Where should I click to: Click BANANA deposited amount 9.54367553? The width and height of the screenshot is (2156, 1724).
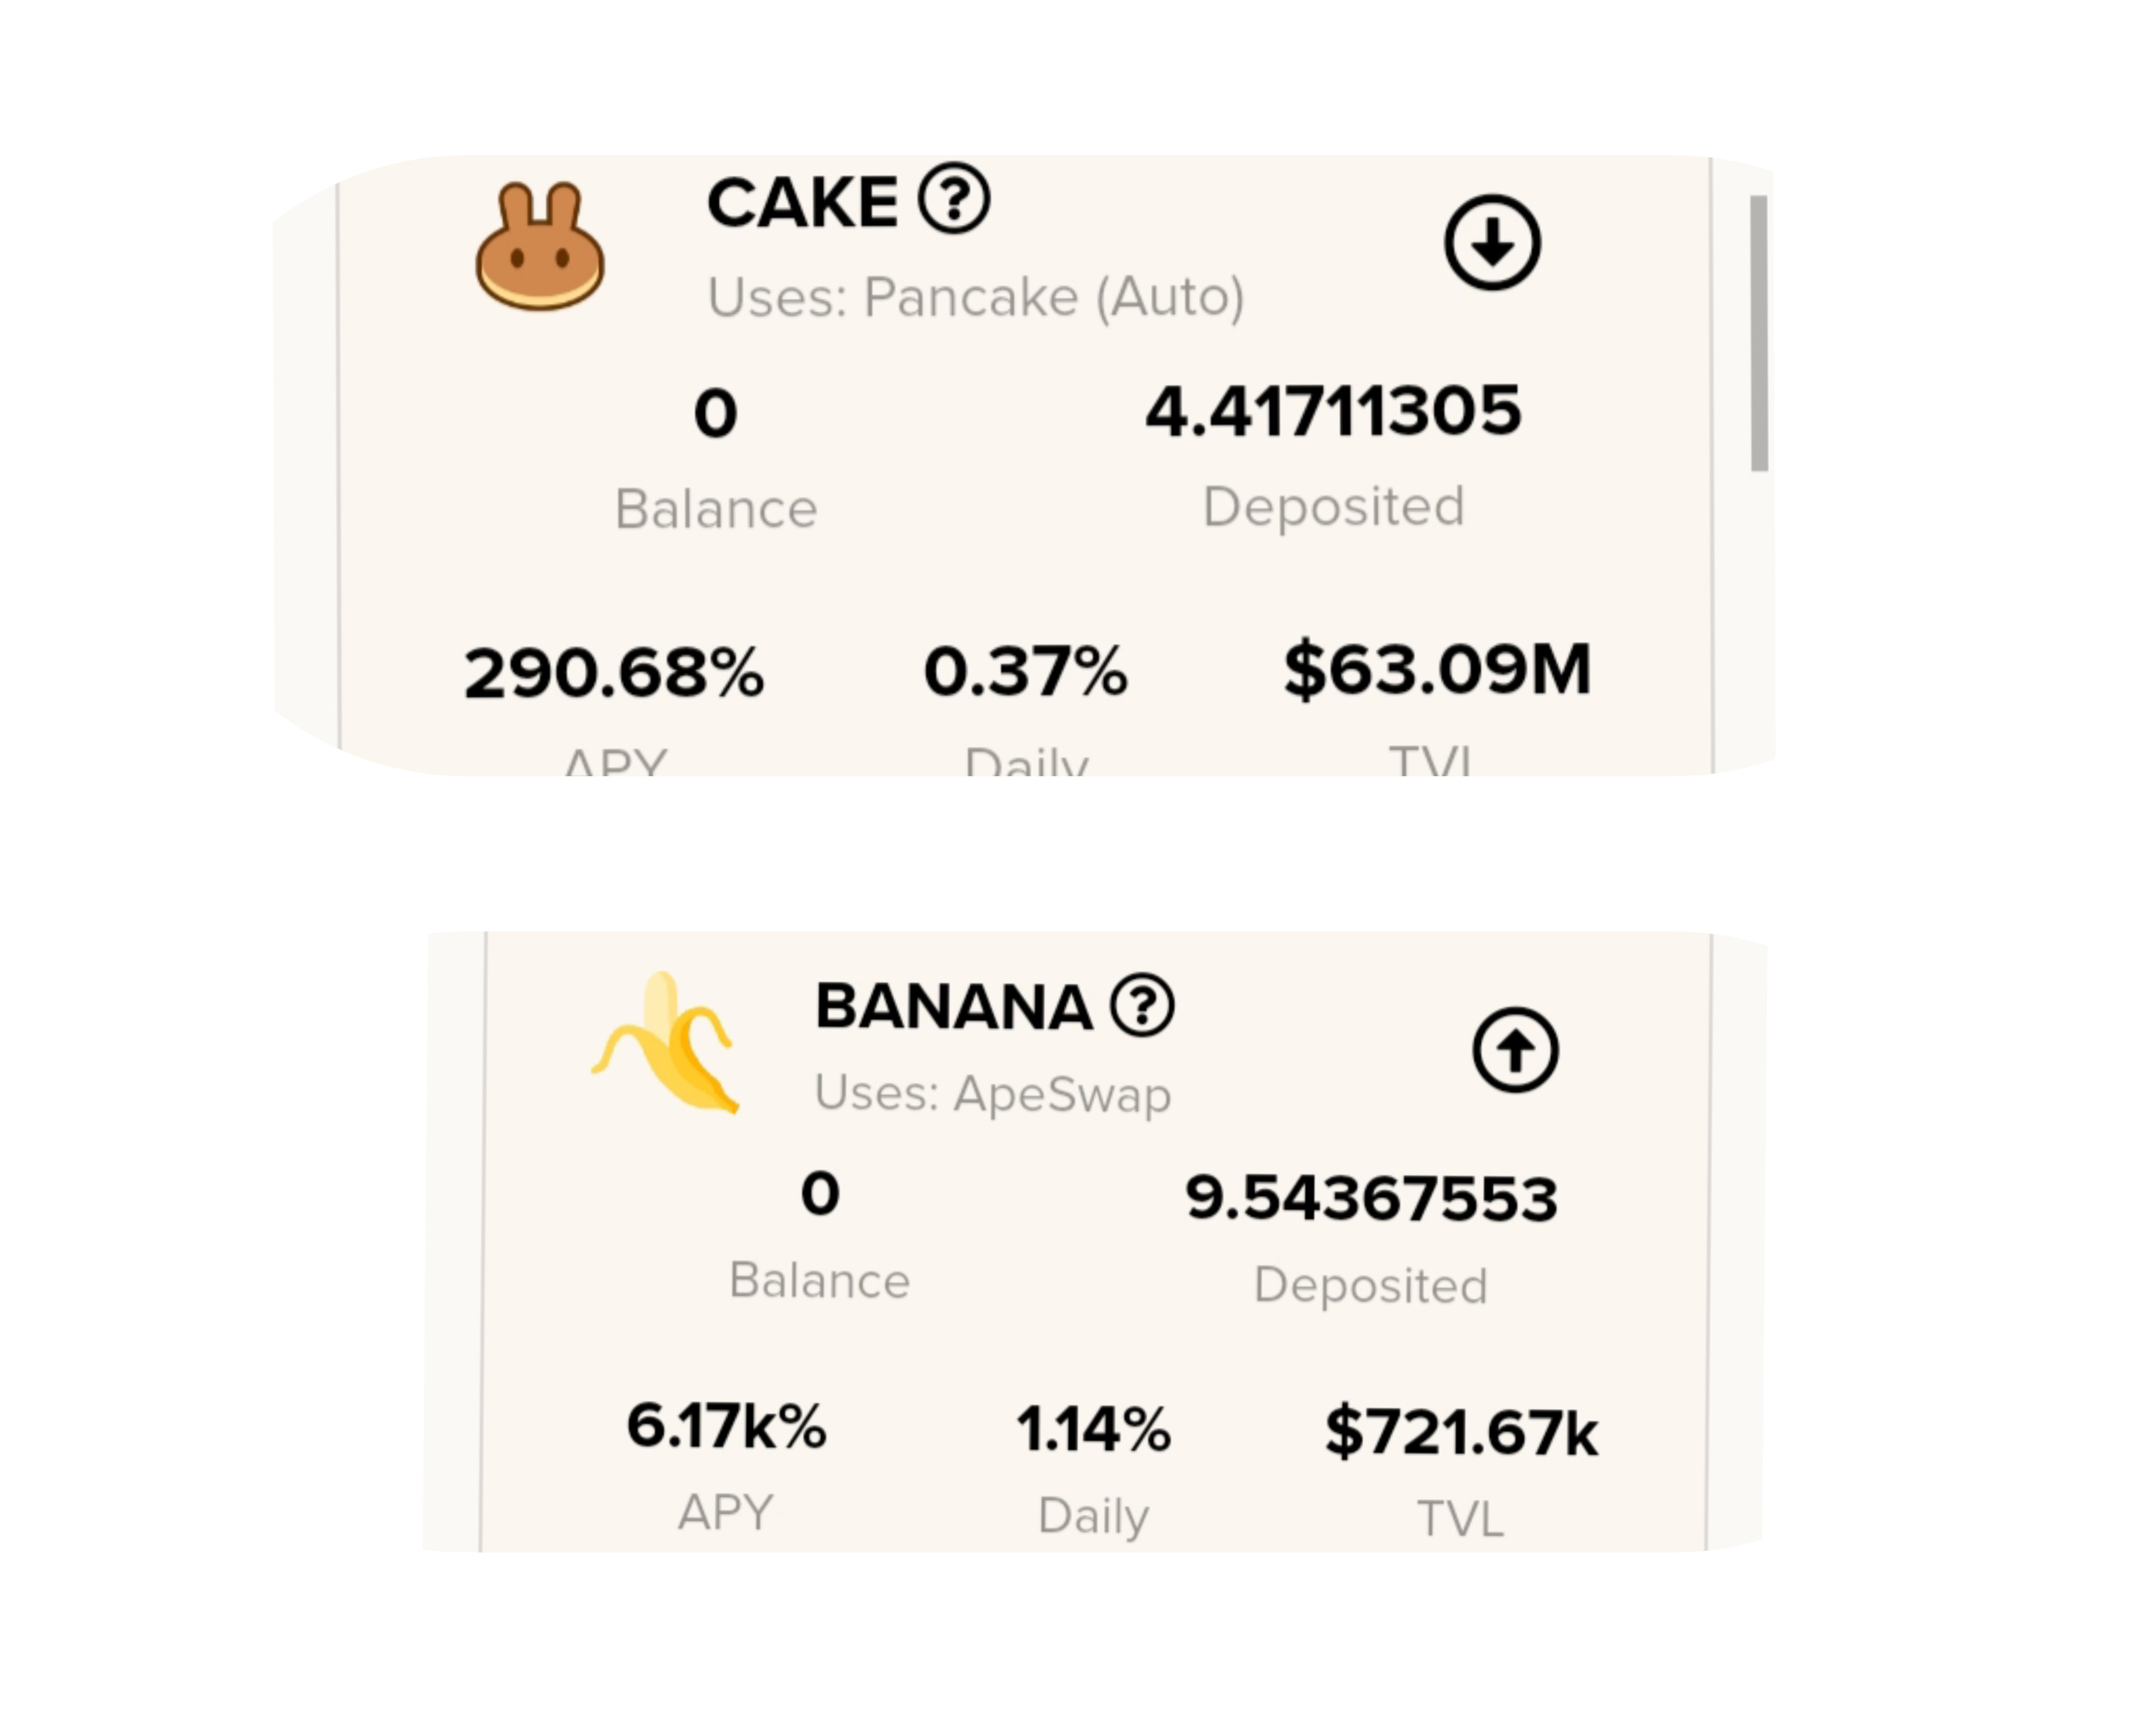[x=1371, y=1198]
